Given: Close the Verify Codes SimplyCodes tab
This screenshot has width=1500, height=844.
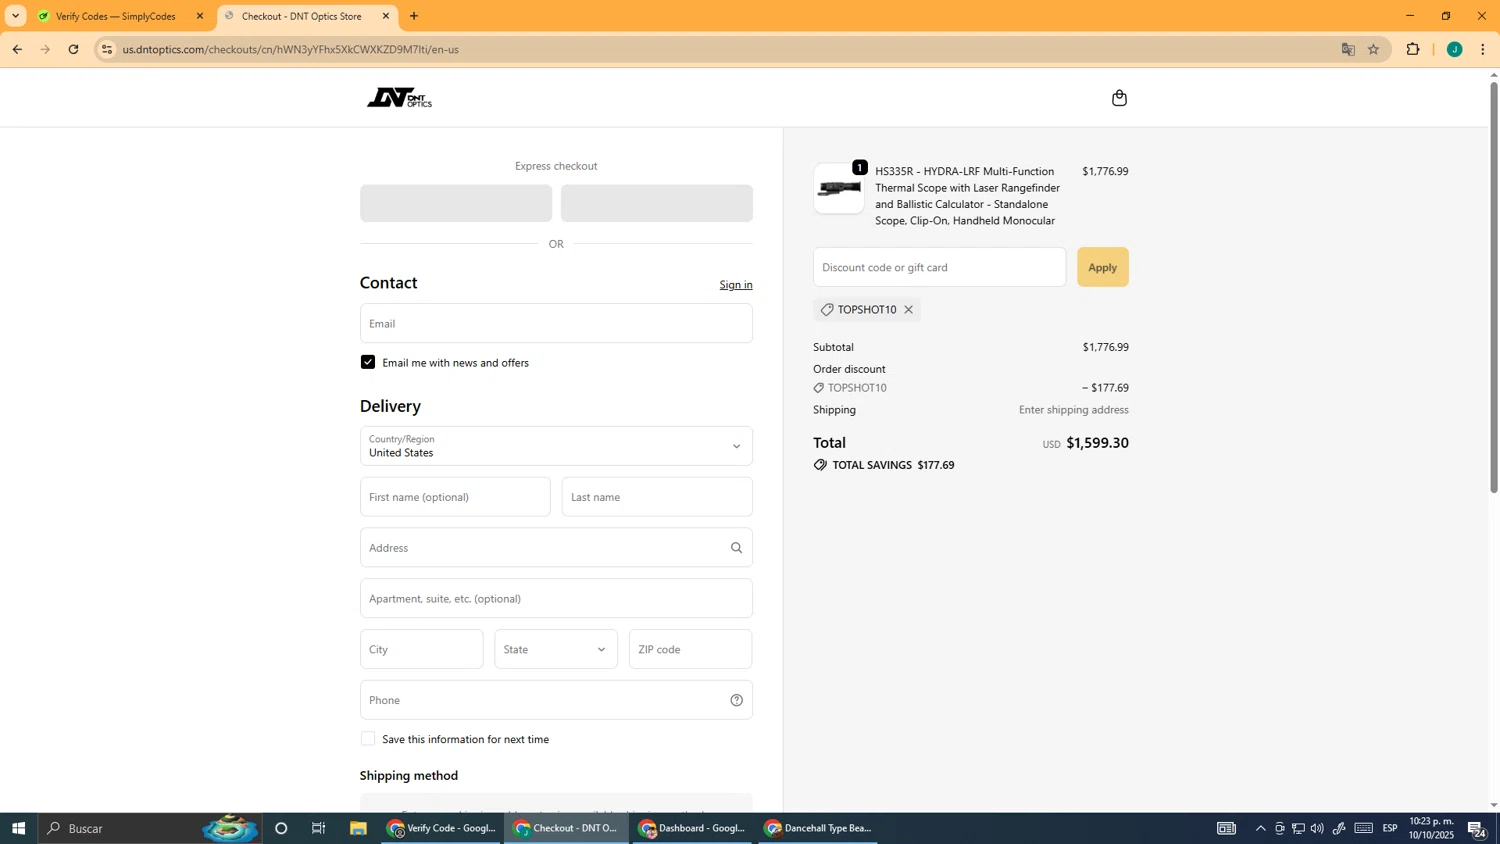Looking at the screenshot, I should tap(199, 16).
